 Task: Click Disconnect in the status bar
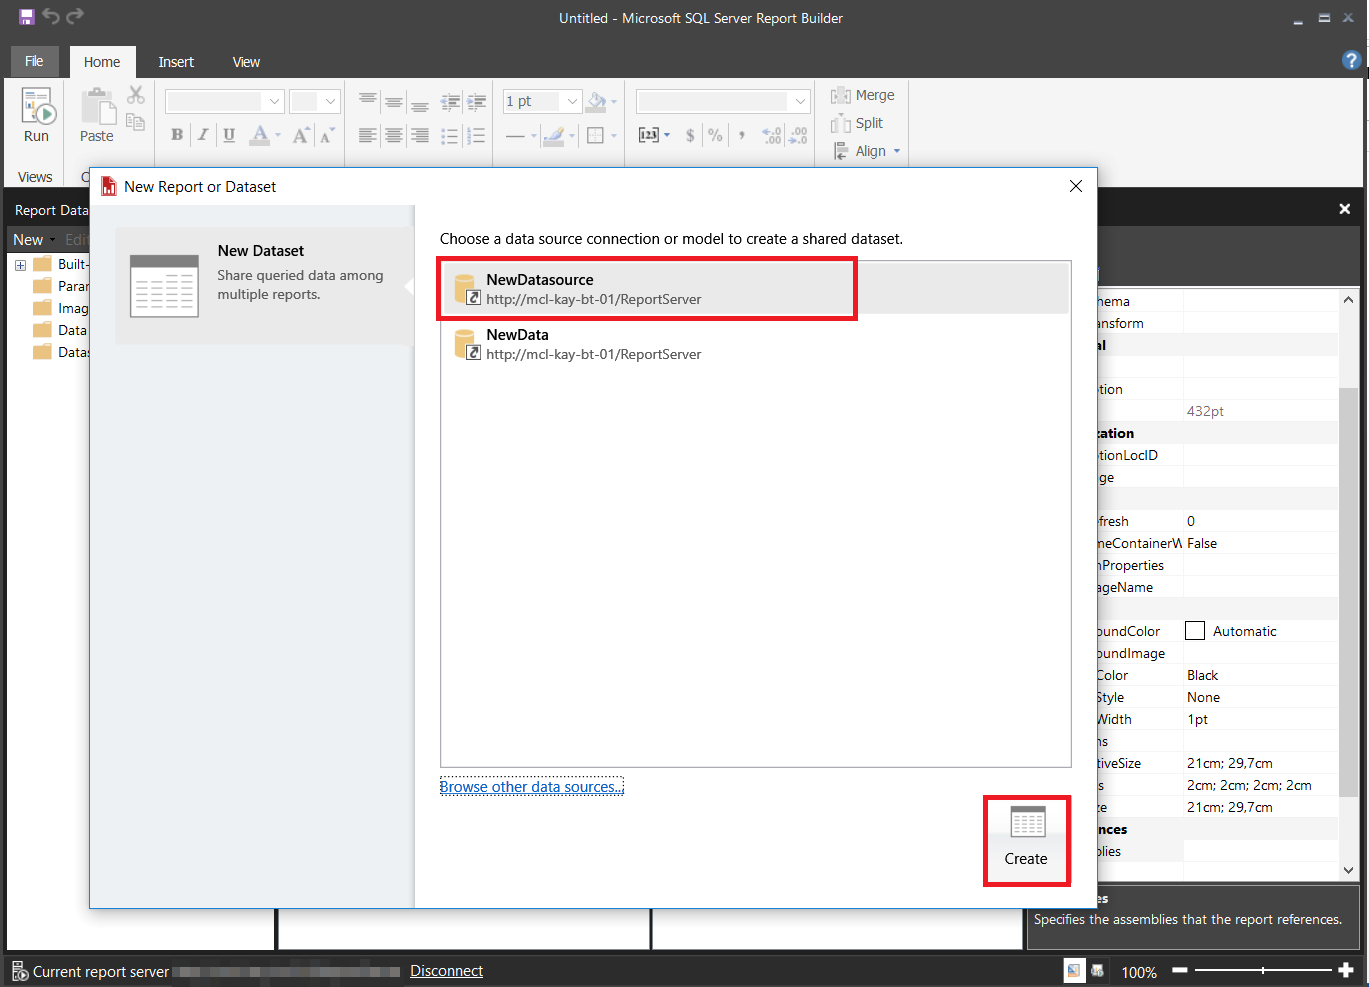(446, 971)
